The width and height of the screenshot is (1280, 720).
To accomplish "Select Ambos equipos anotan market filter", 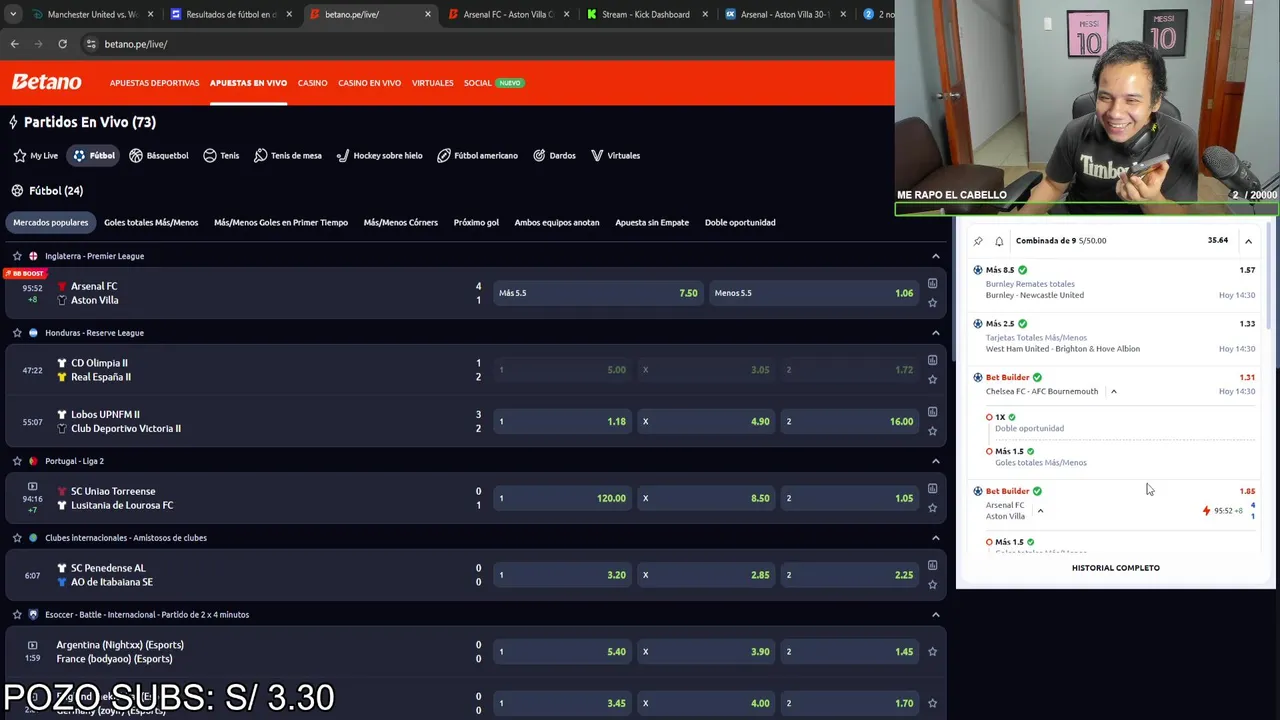I will coord(557,222).
